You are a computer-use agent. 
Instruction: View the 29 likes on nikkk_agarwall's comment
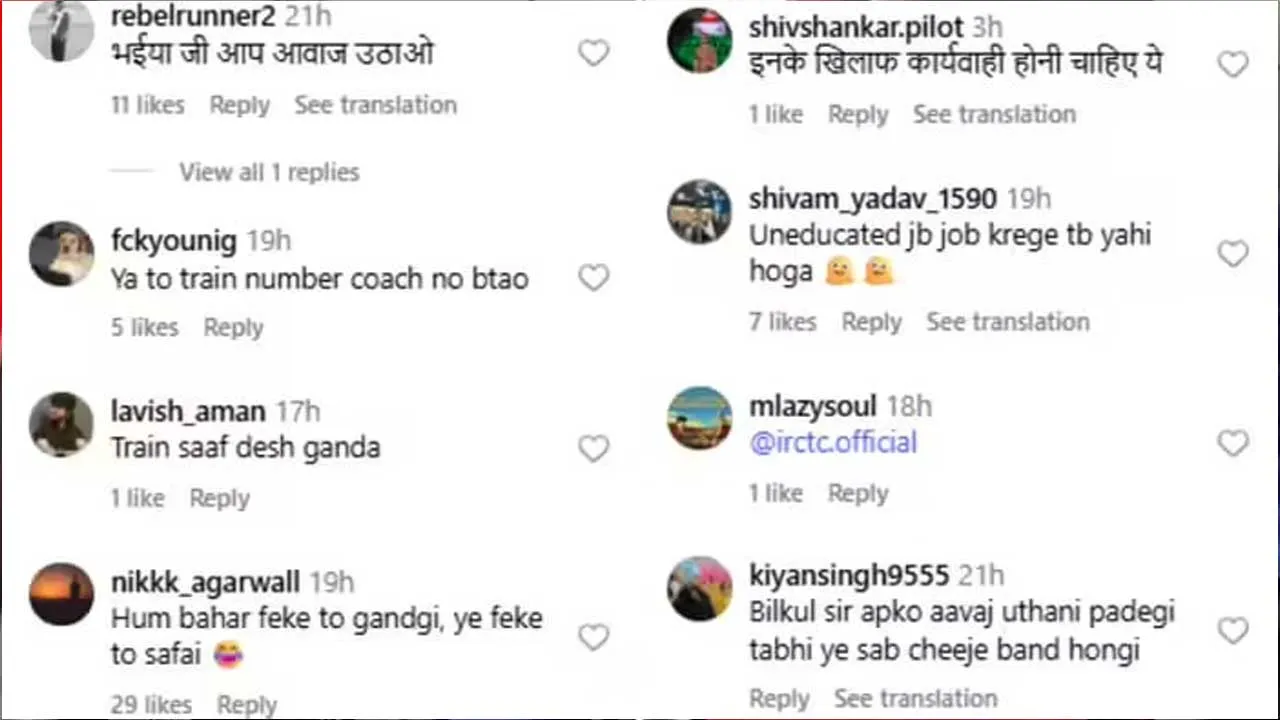(151, 704)
